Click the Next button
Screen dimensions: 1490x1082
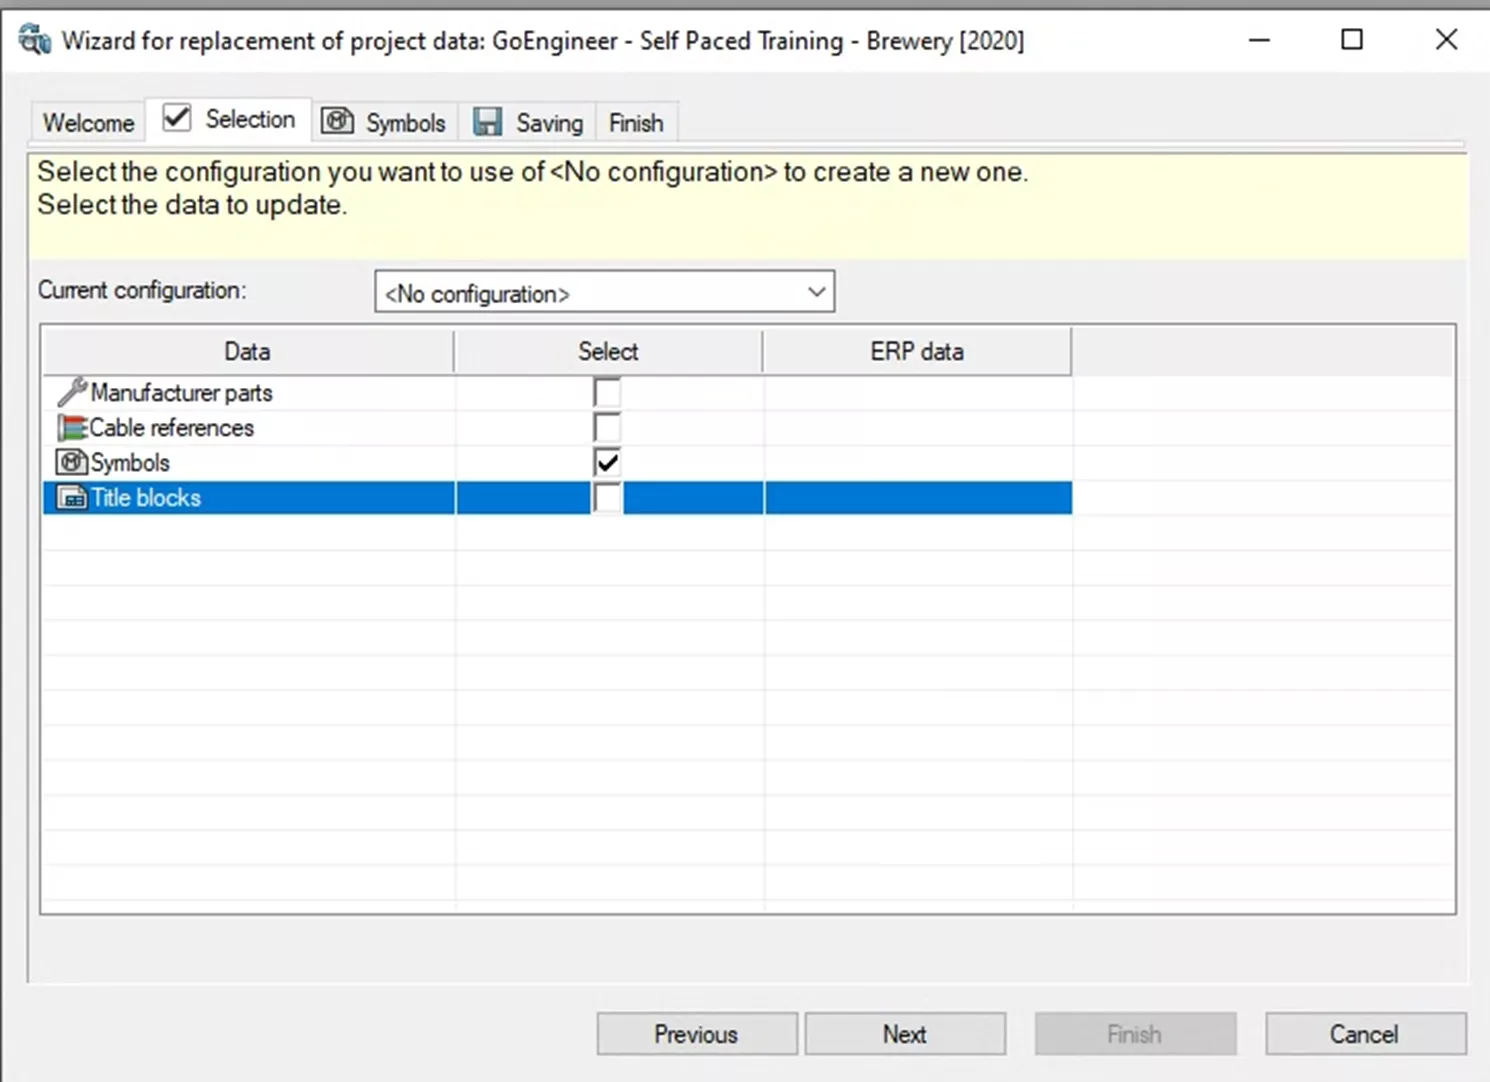(905, 1034)
